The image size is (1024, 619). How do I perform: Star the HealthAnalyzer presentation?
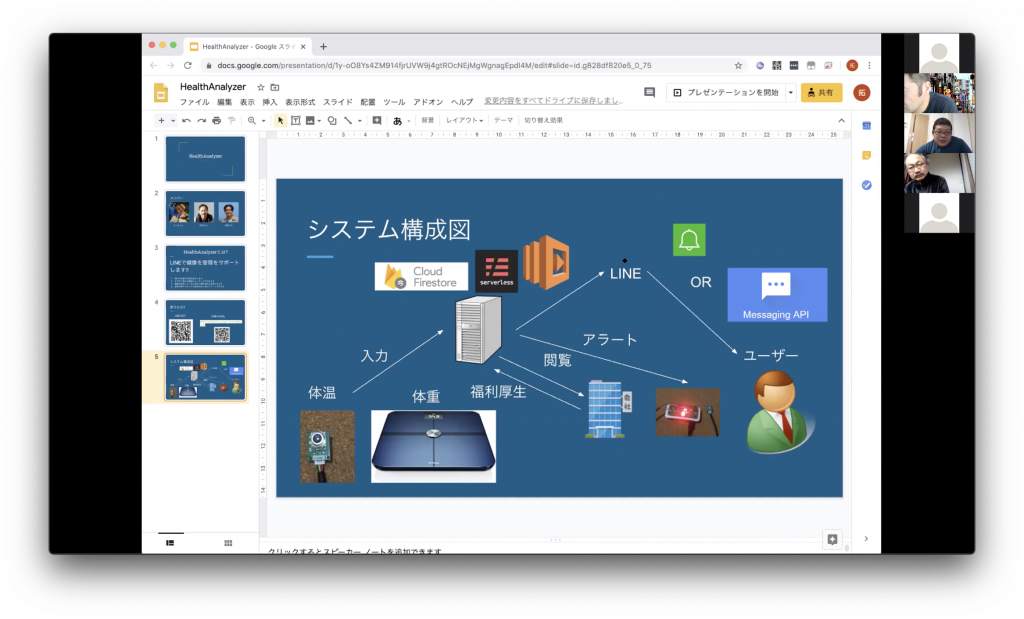[x=261, y=87]
